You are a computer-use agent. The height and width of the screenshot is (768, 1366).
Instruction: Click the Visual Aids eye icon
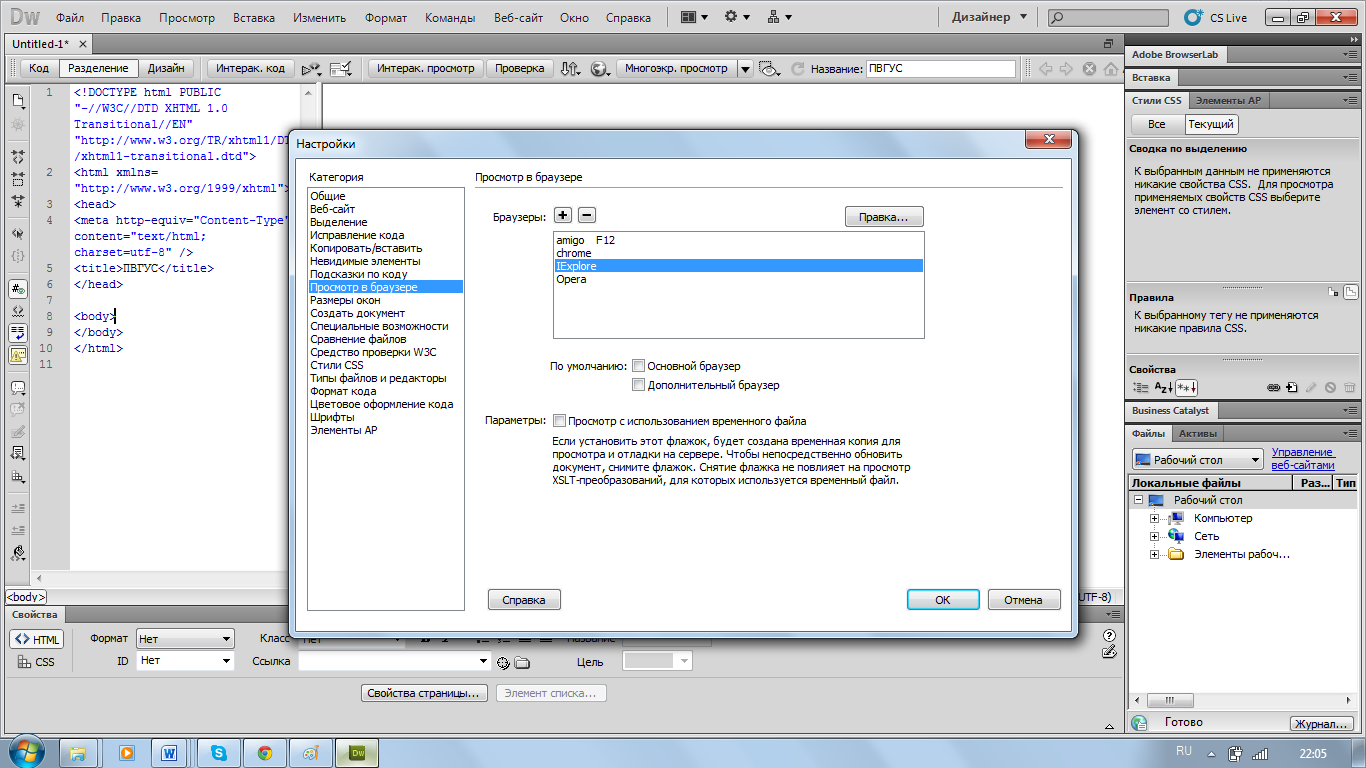click(x=769, y=68)
